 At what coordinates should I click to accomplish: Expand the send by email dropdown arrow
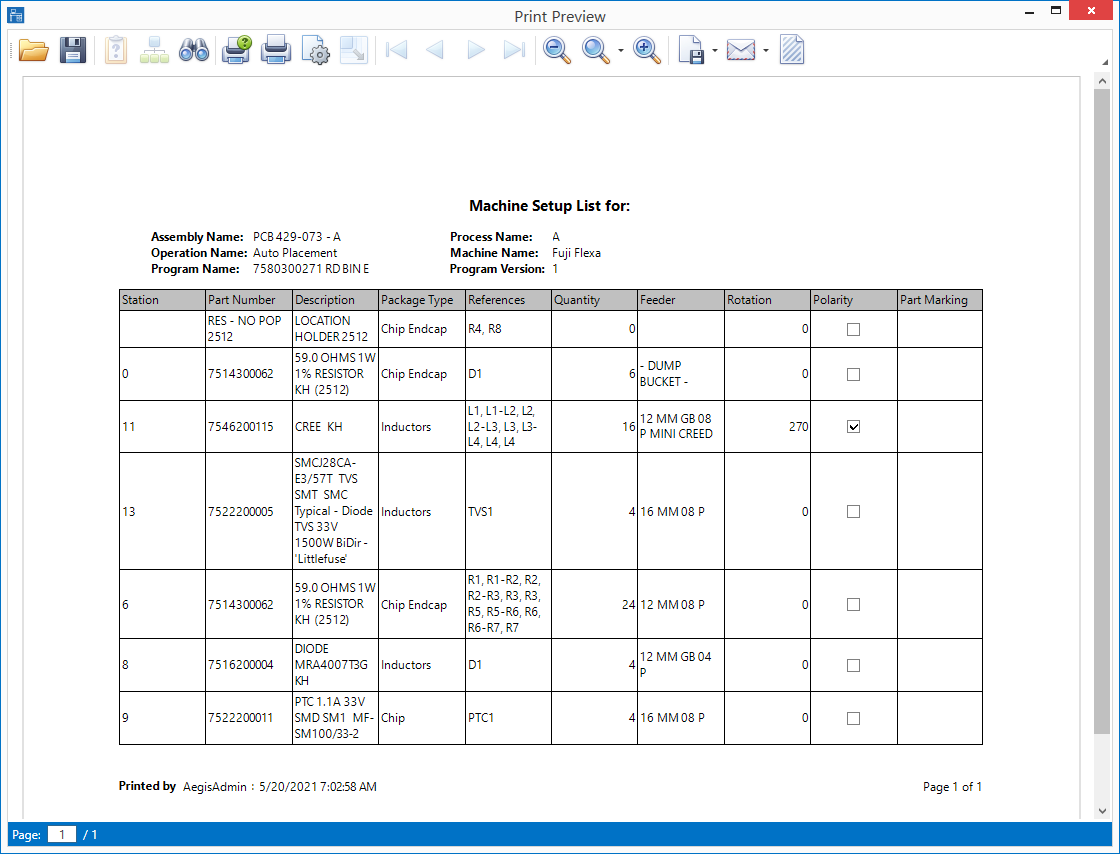[765, 50]
